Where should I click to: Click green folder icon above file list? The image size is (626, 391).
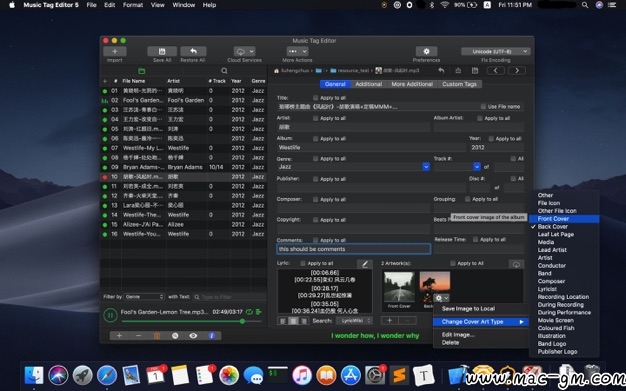coord(141,71)
